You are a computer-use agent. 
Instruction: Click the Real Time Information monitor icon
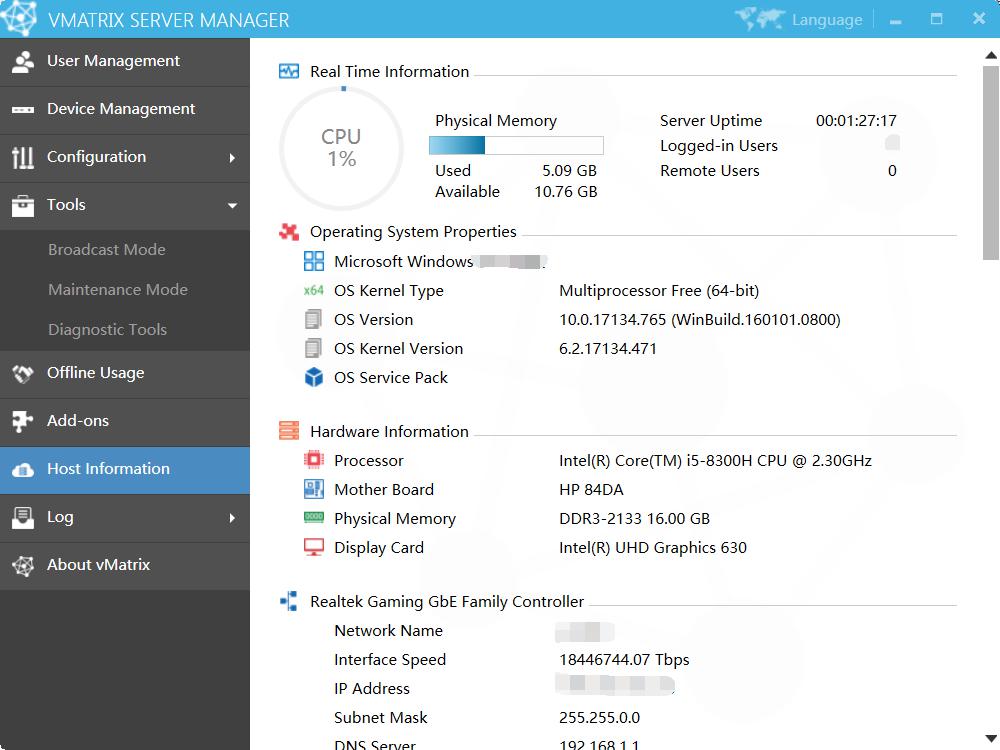[x=289, y=71]
